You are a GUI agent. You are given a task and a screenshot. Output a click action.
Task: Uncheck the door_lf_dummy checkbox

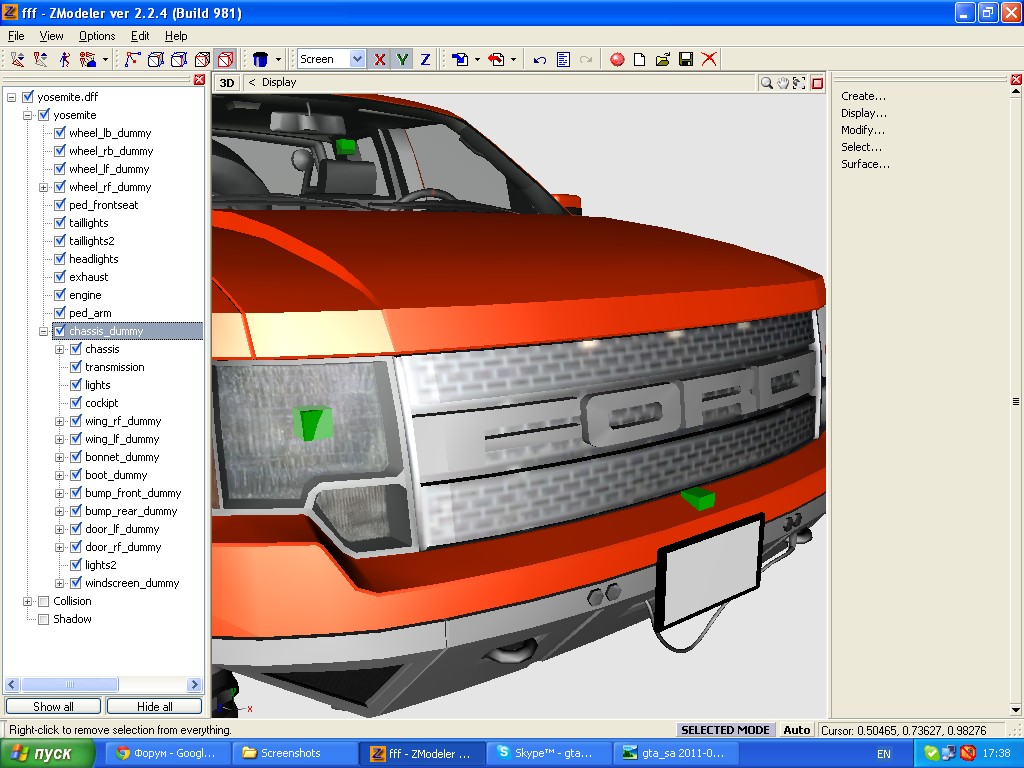click(76, 530)
